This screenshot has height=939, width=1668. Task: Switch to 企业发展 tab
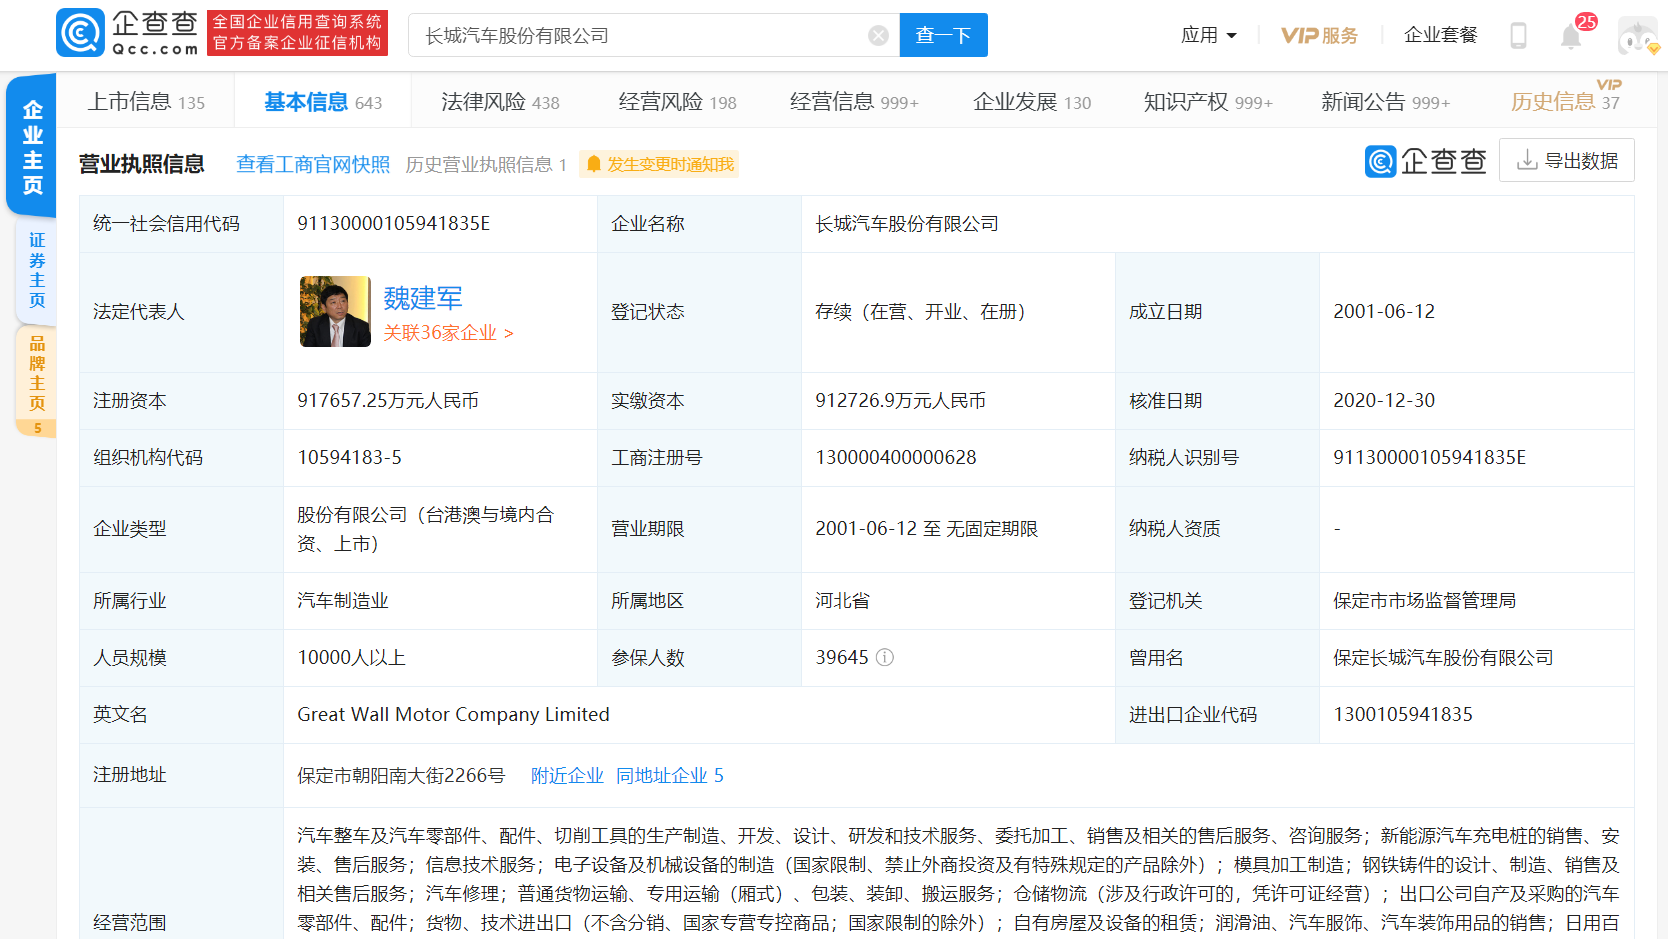point(1032,102)
